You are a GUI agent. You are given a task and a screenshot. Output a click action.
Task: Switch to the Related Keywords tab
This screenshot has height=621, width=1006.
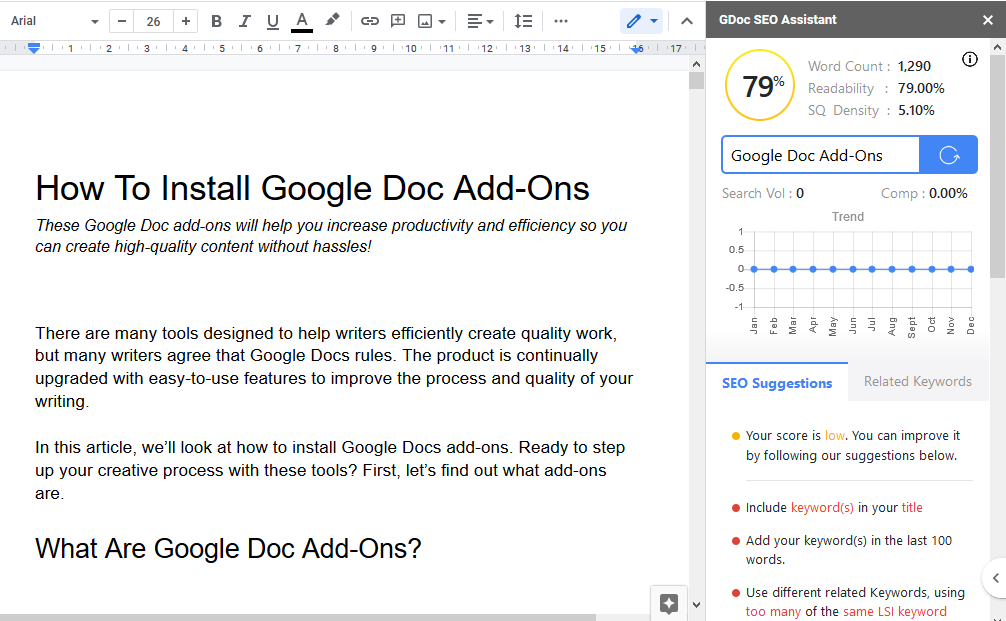point(917,381)
